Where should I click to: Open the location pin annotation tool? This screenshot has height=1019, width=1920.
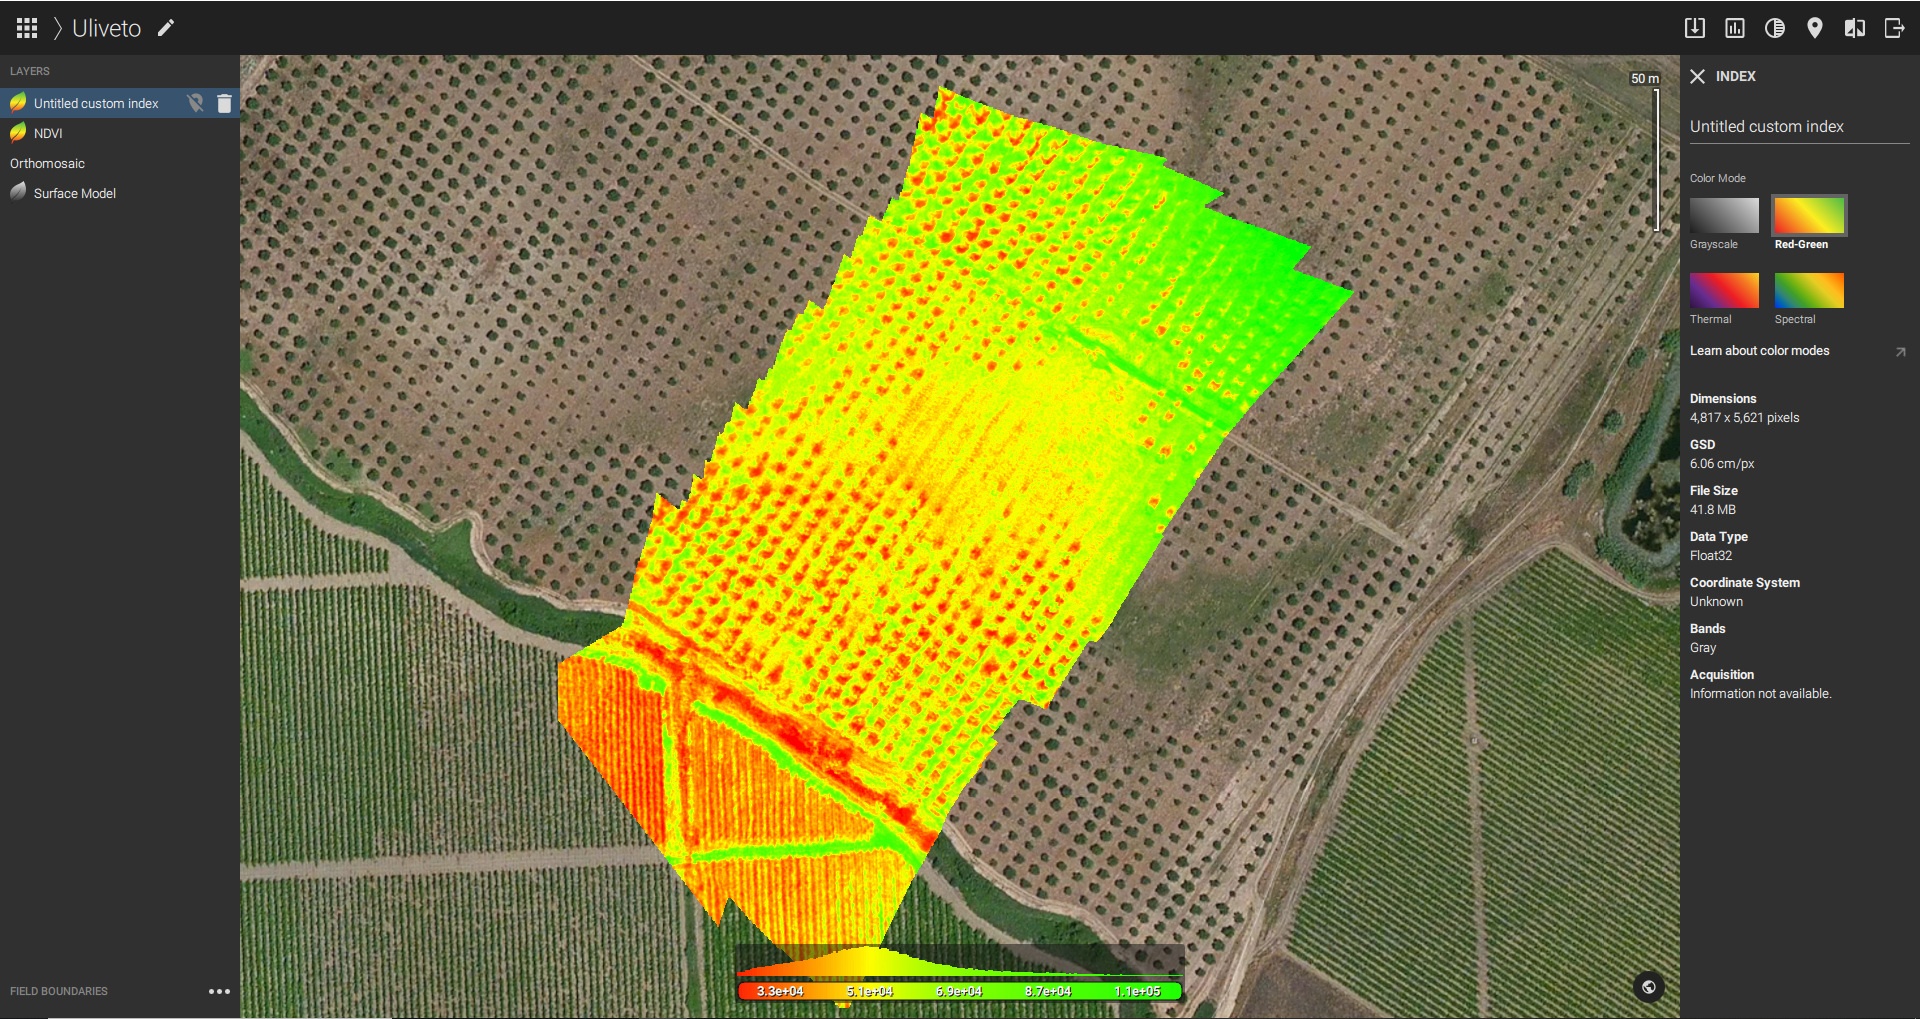point(1815,28)
